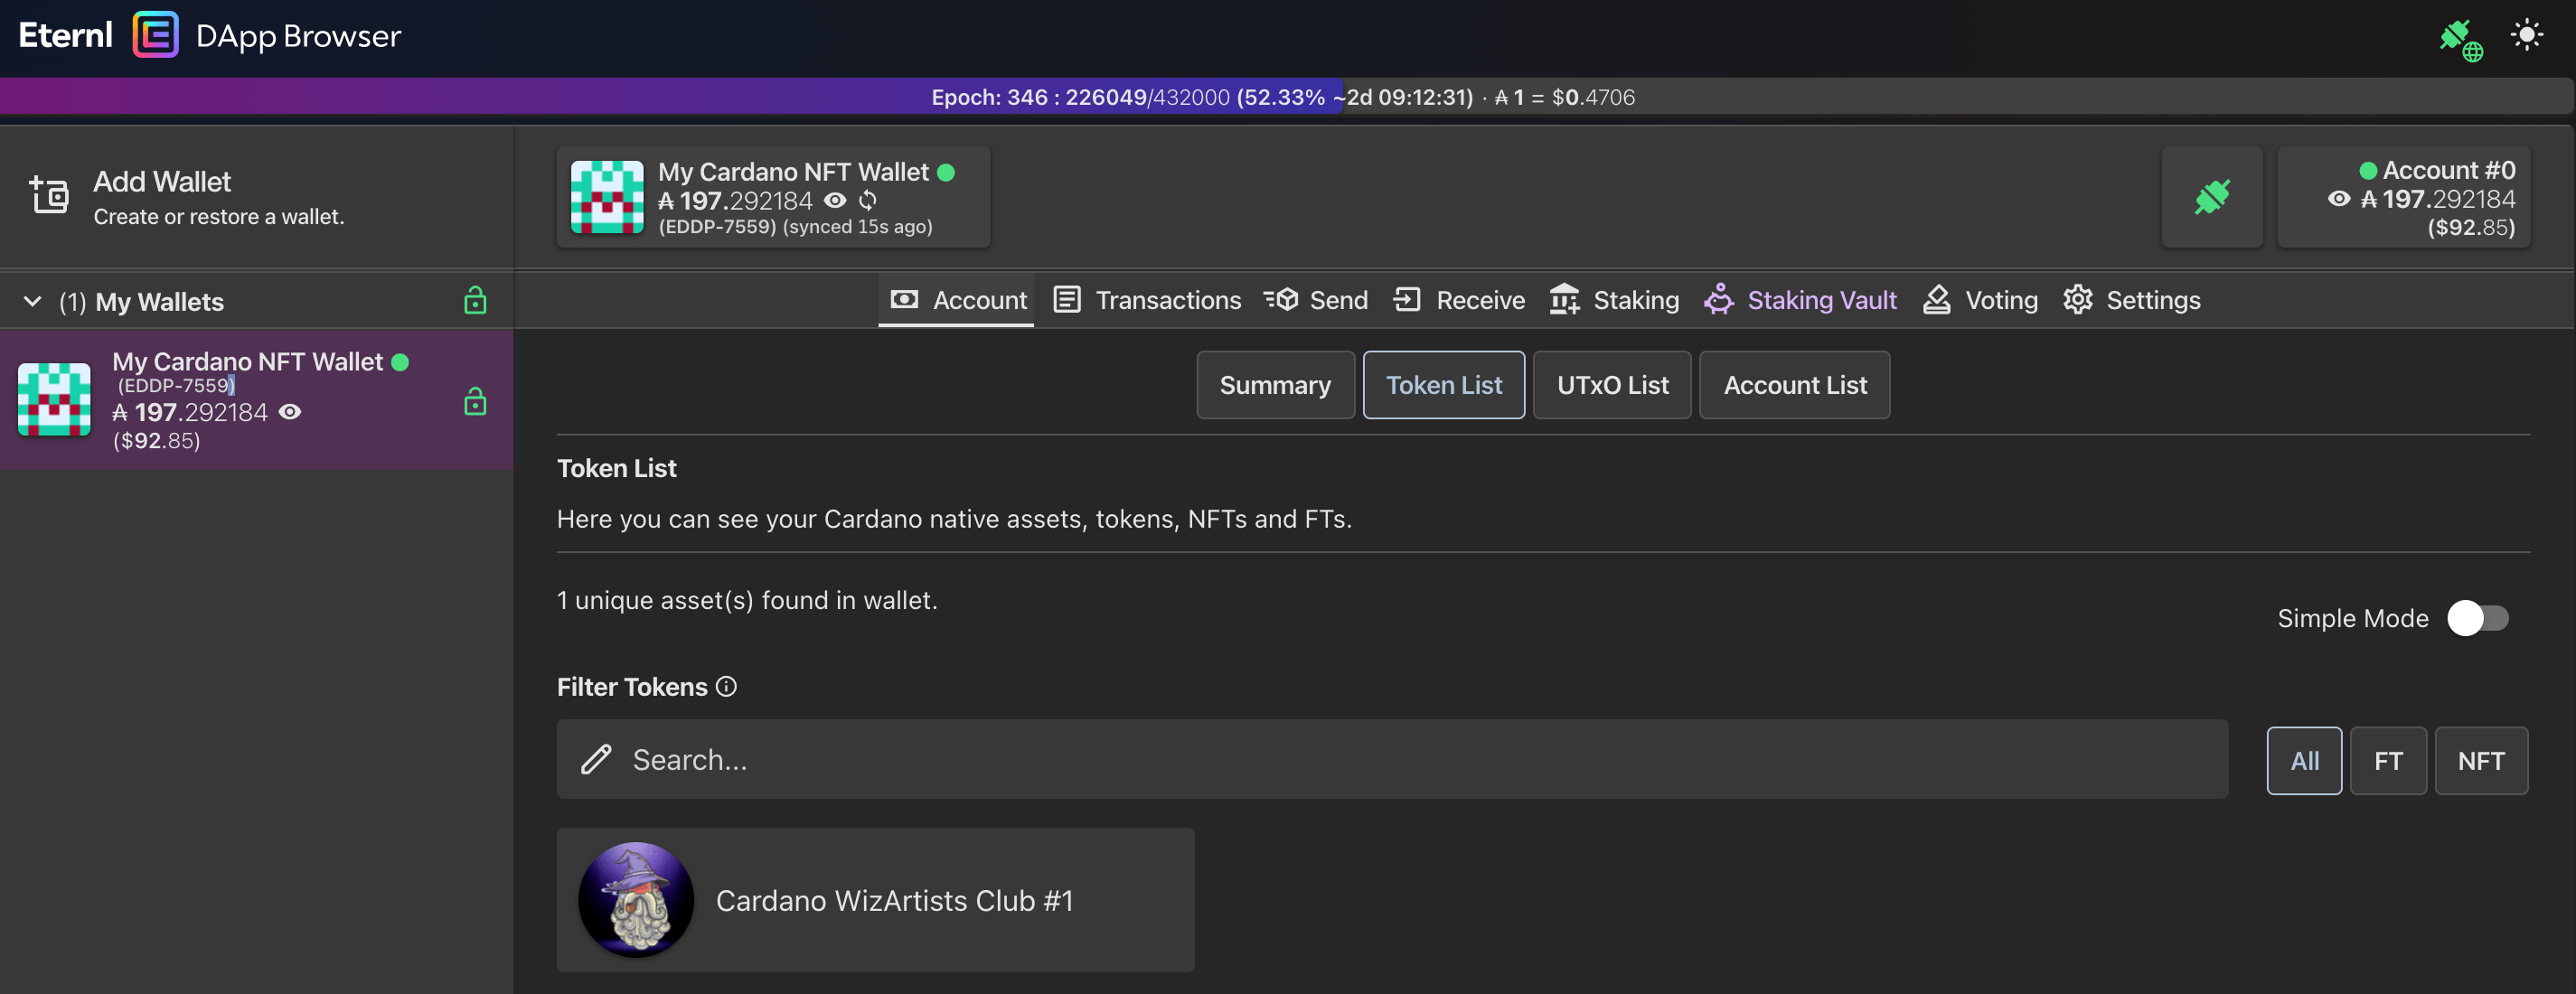Image resolution: width=2576 pixels, height=994 pixels.
Task: Open the Account tab
Action: [x=956, y=299]
